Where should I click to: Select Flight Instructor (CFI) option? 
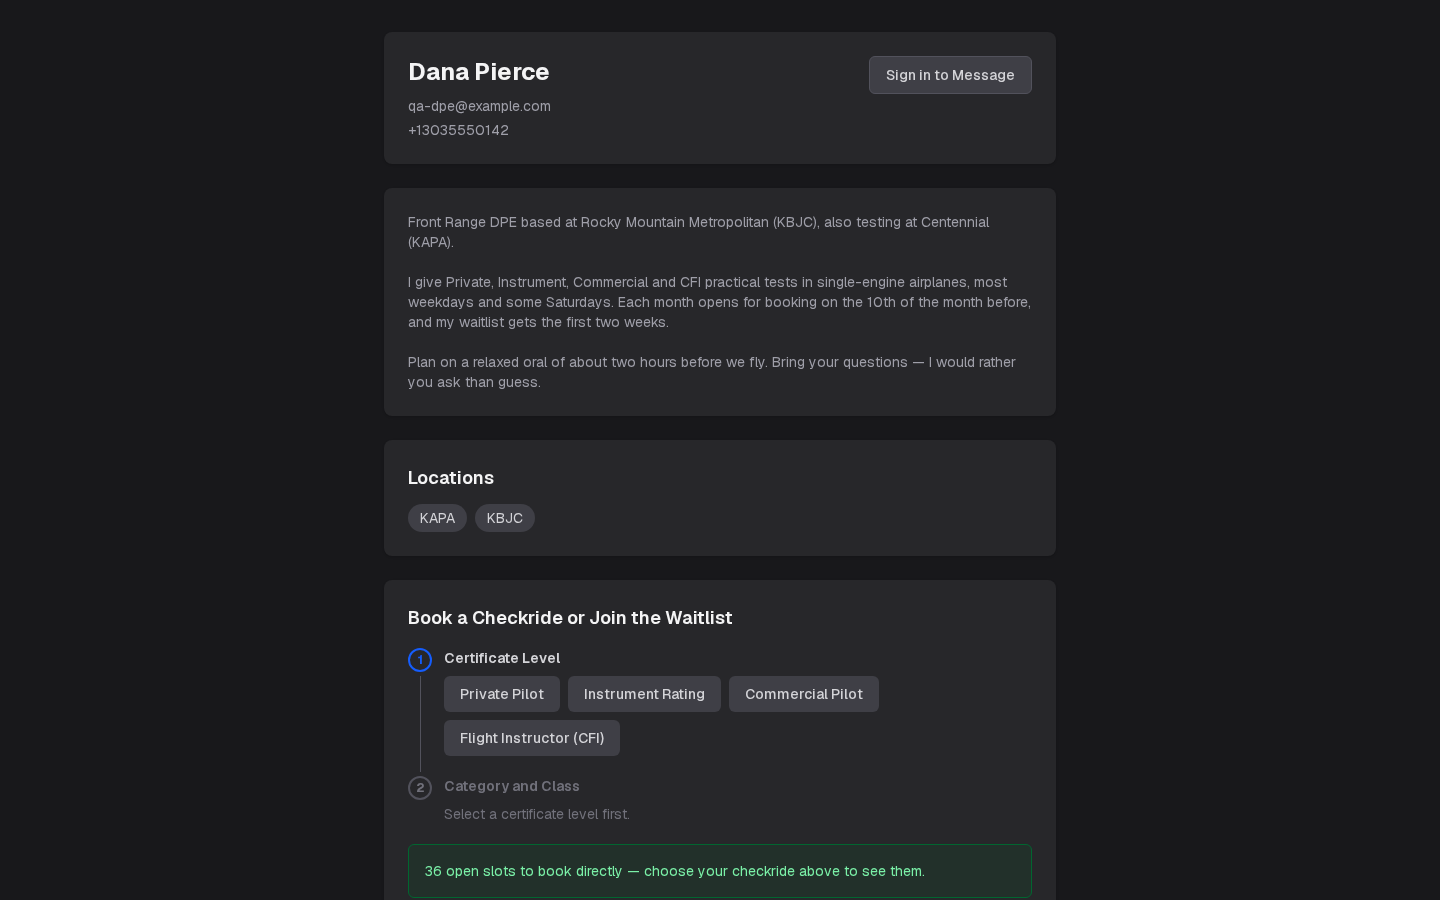pyautogui.click(x=532, y=738)
